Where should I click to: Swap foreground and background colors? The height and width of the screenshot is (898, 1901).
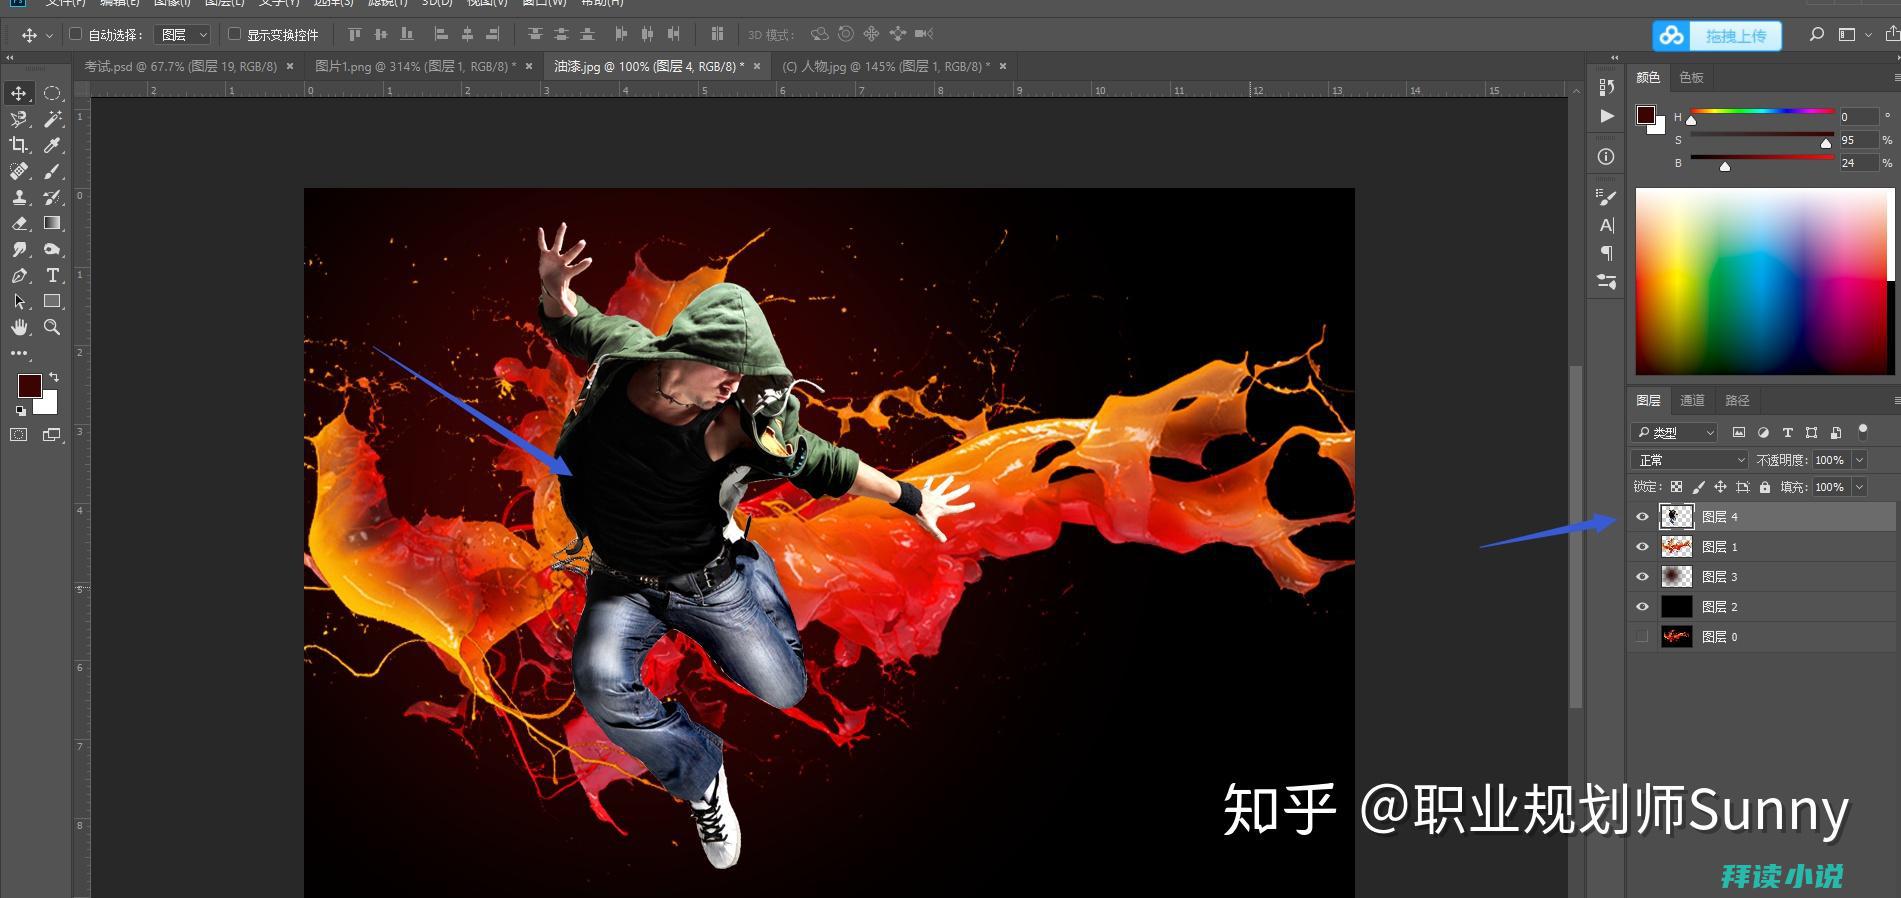point(54,377)
